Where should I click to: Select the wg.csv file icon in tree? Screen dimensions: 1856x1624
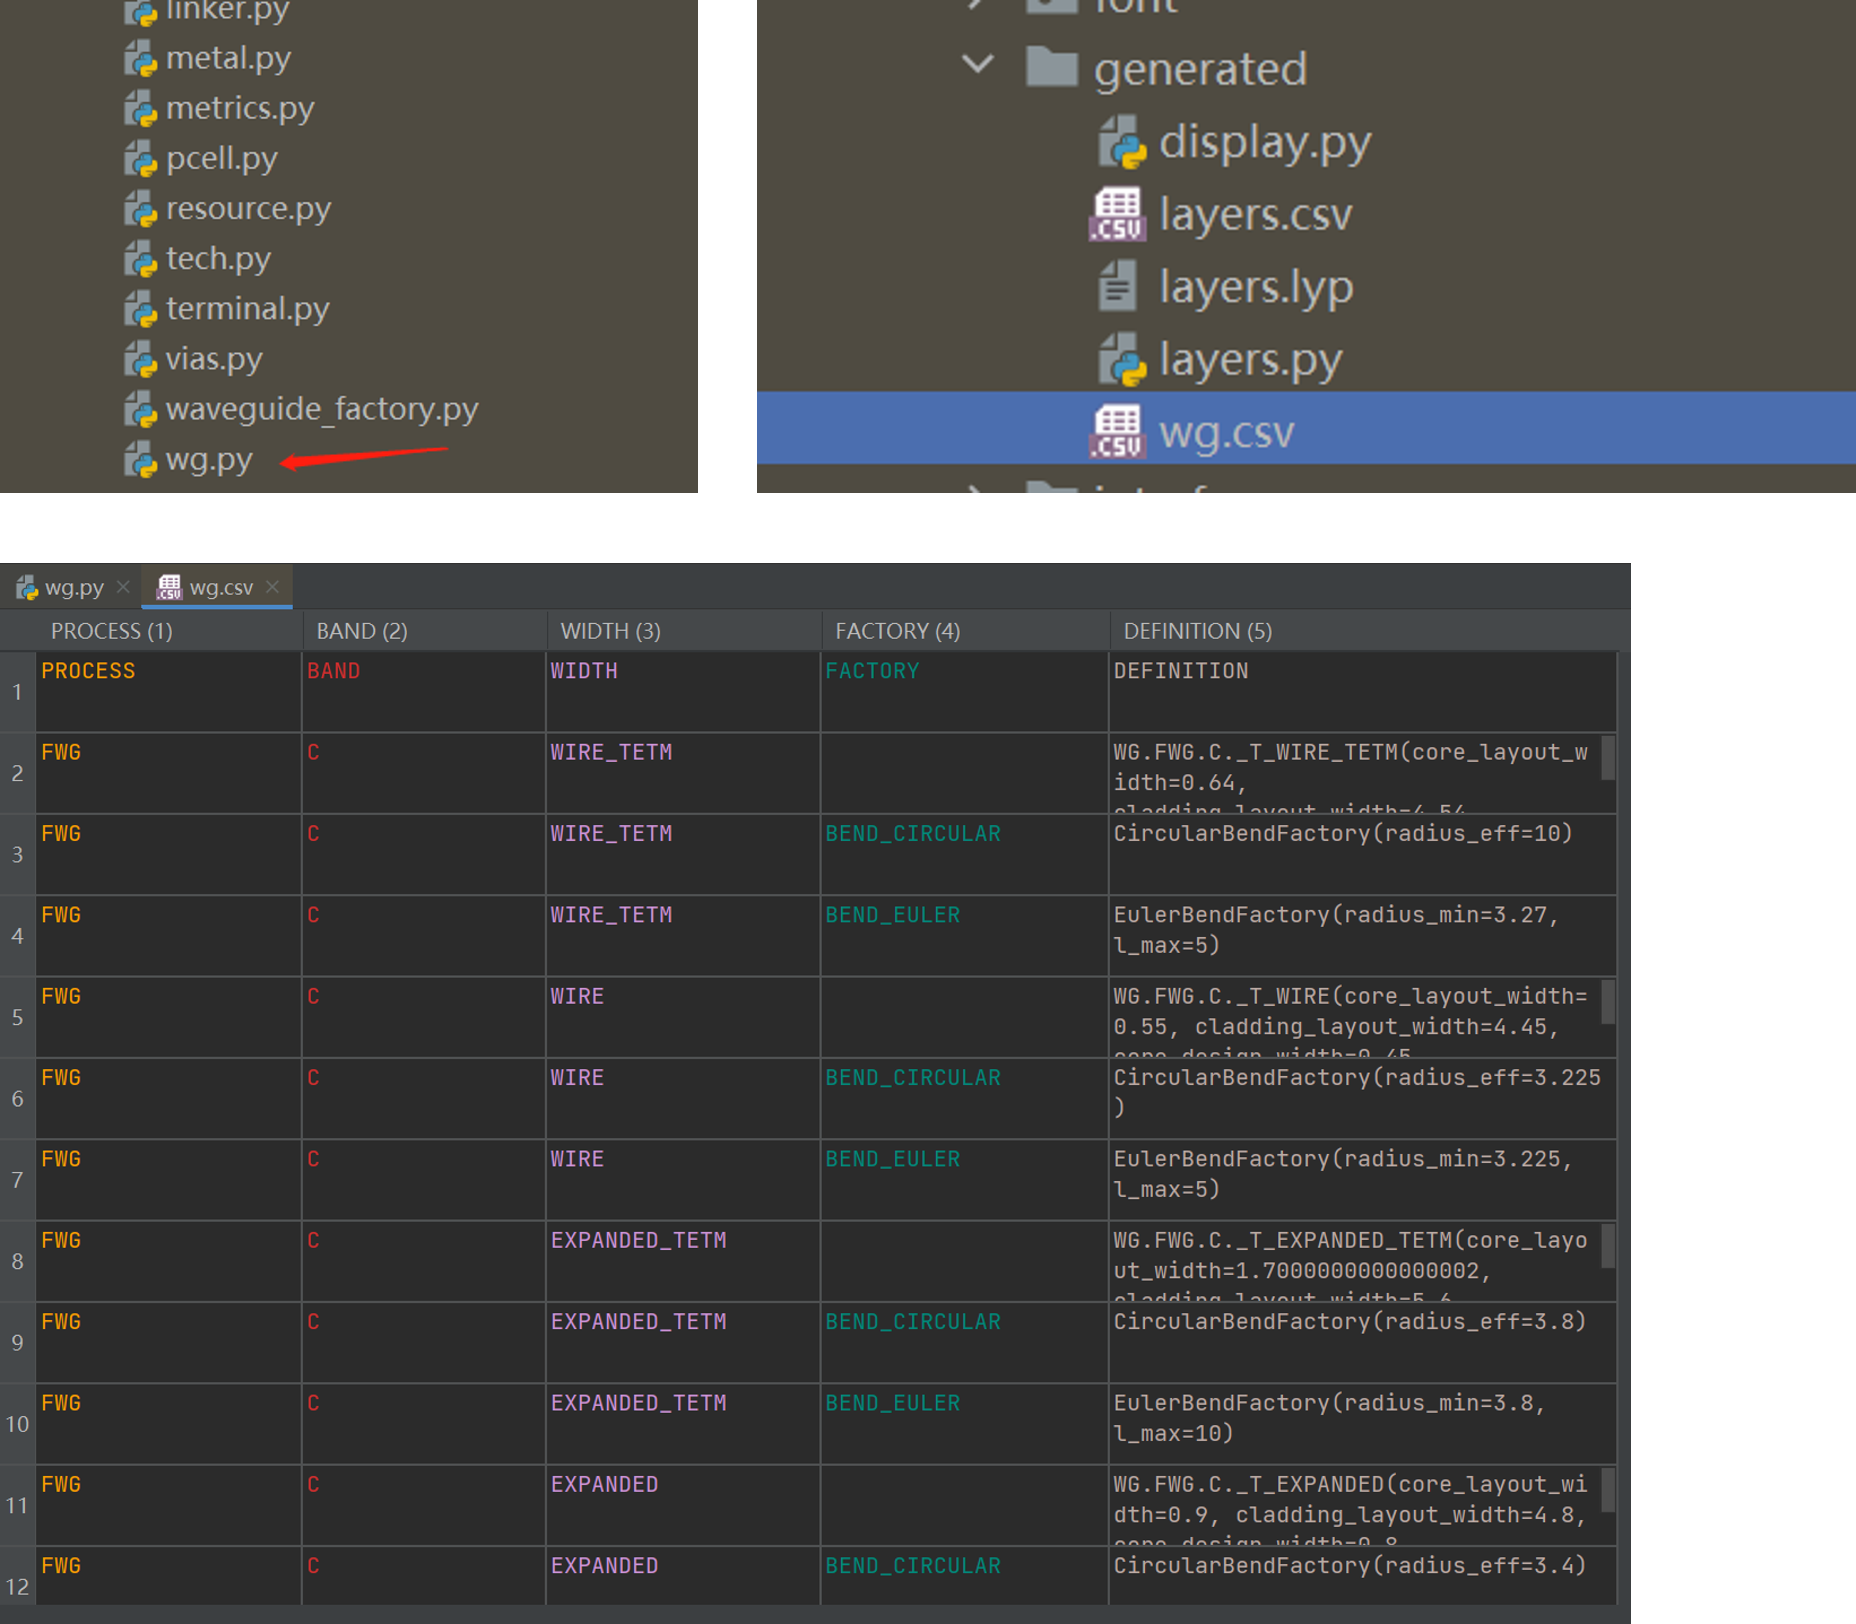pyautogui.click(x=1117, y=432)
